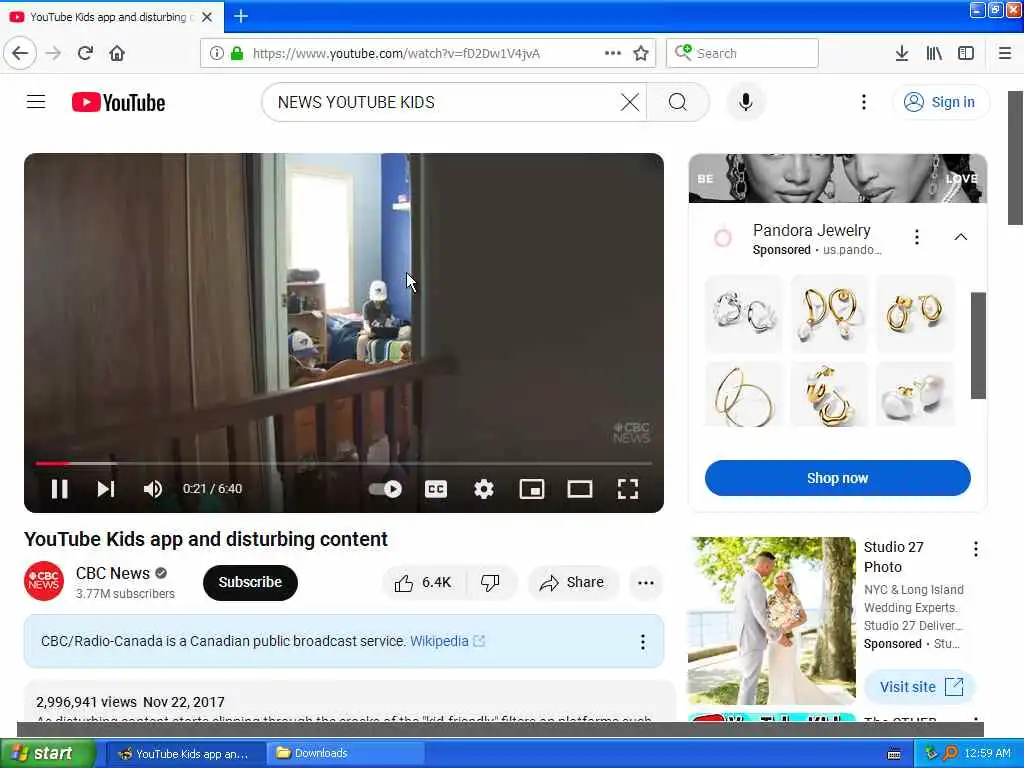The width and height of the screenshot is (1024, 768).
Task: Close the YouTube Kids tab
Action: 207,17
